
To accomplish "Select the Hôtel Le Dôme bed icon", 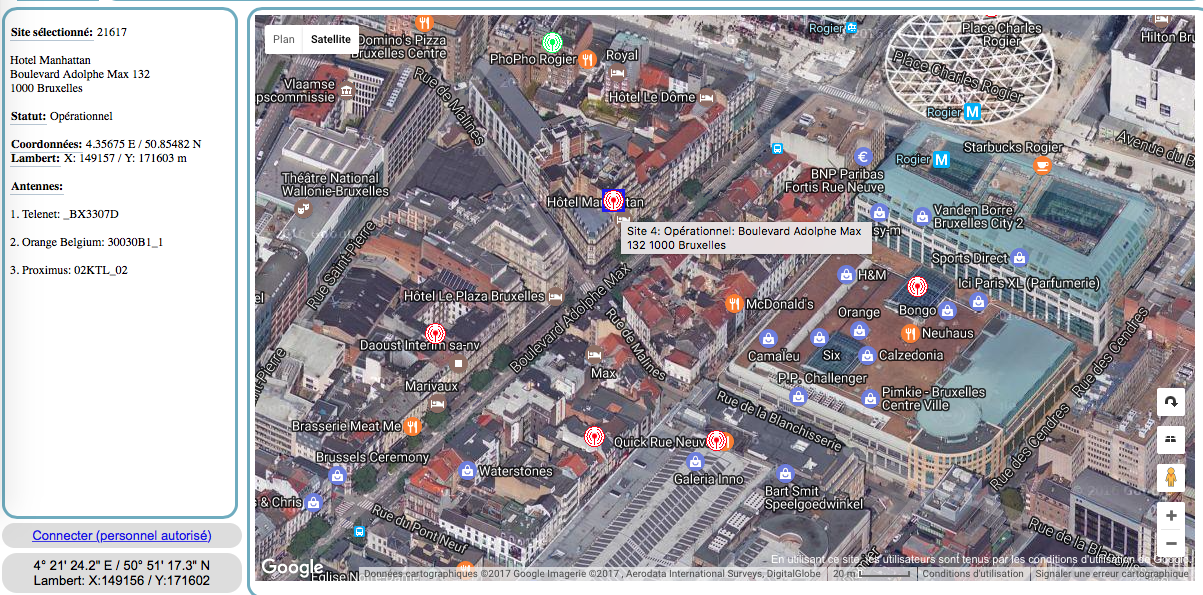I will 707,98.
